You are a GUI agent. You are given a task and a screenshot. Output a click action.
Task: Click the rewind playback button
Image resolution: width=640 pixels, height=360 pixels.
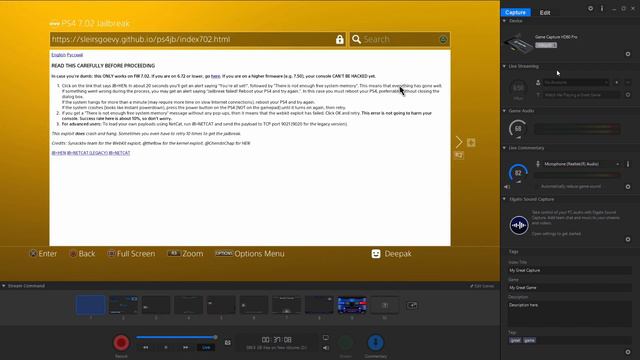146,347
